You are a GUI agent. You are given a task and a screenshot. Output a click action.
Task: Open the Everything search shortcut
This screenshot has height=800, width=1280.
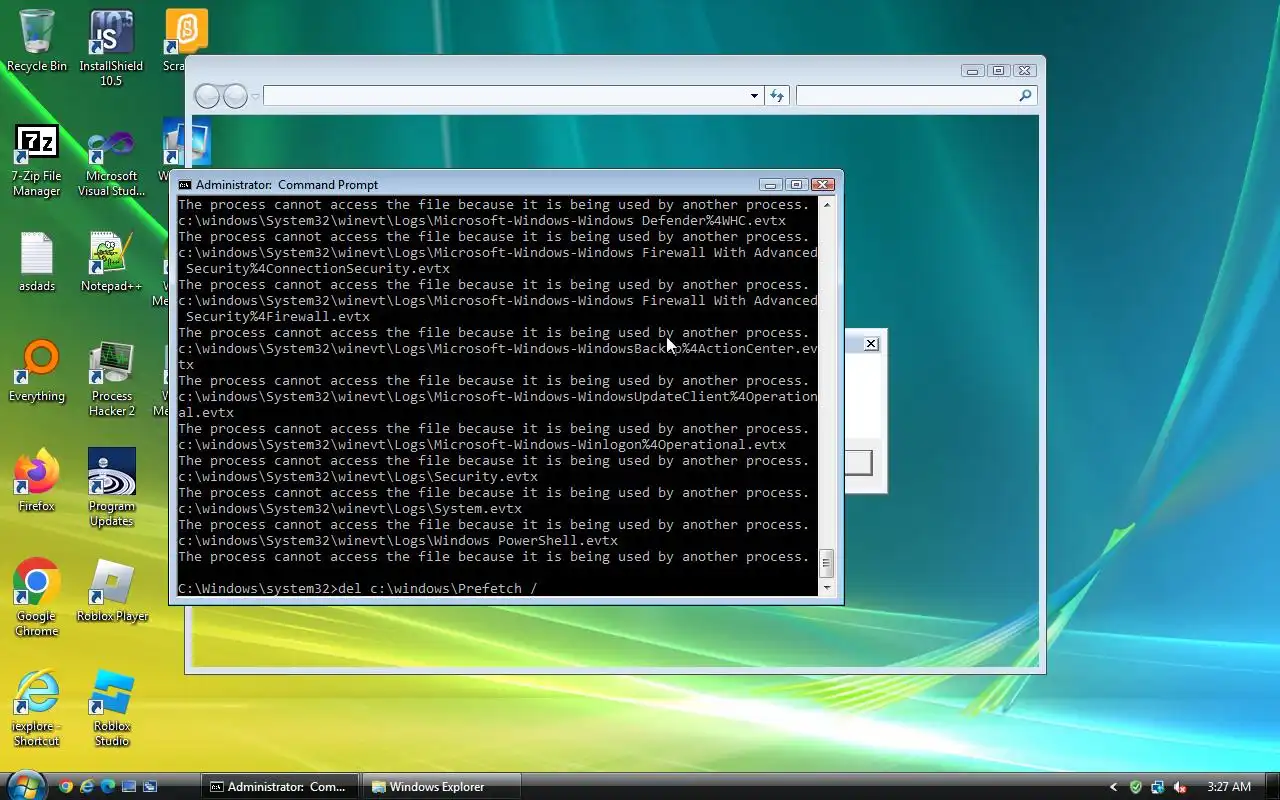[x=37, y=372]
